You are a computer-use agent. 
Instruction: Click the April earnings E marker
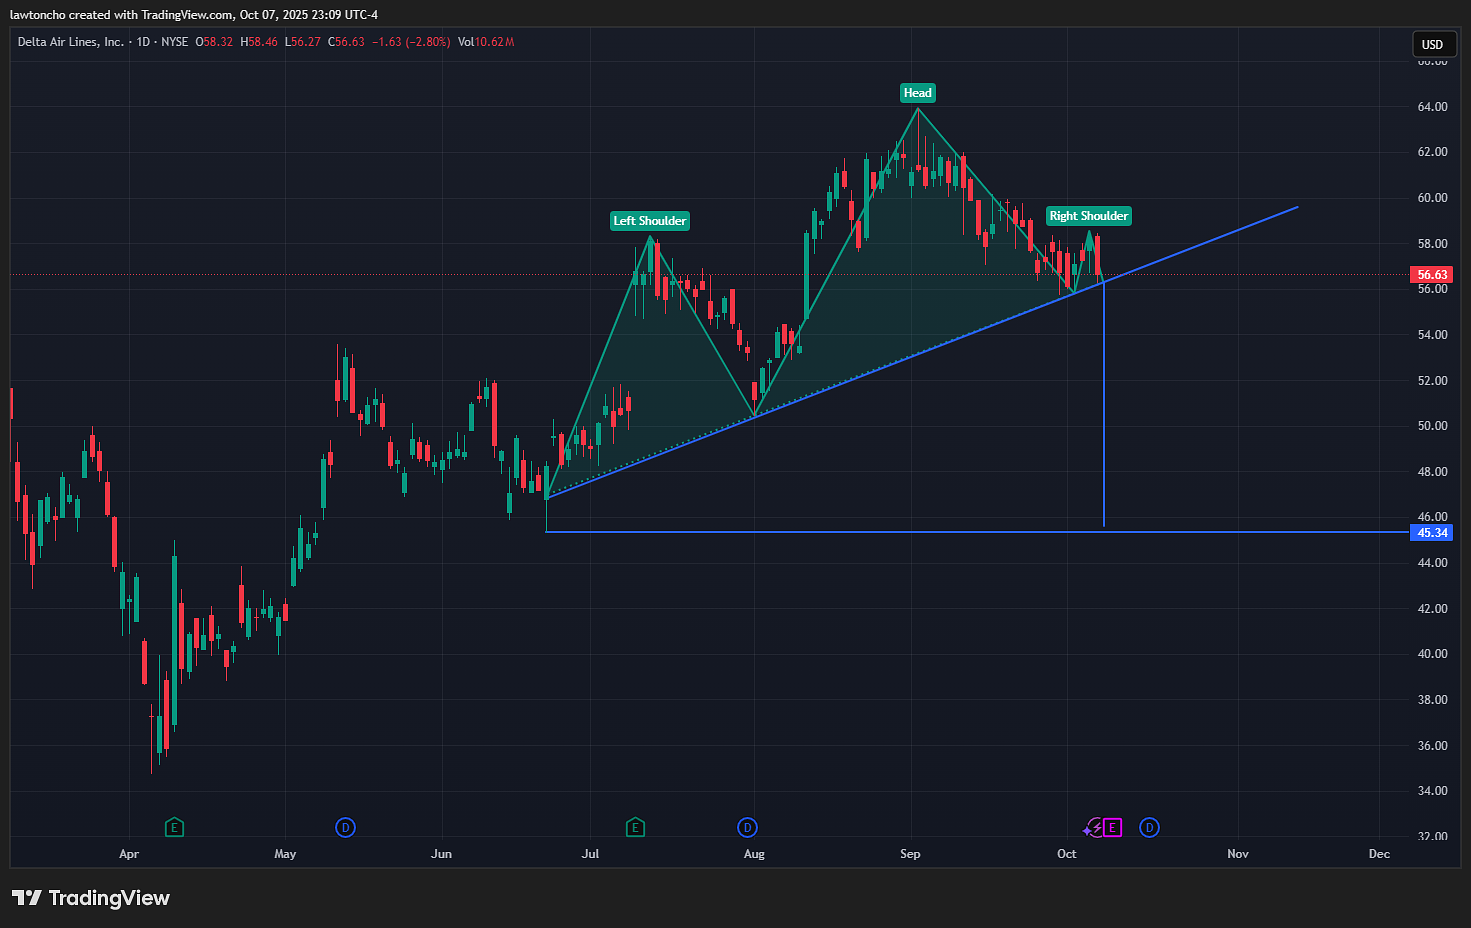pos(174,827)
